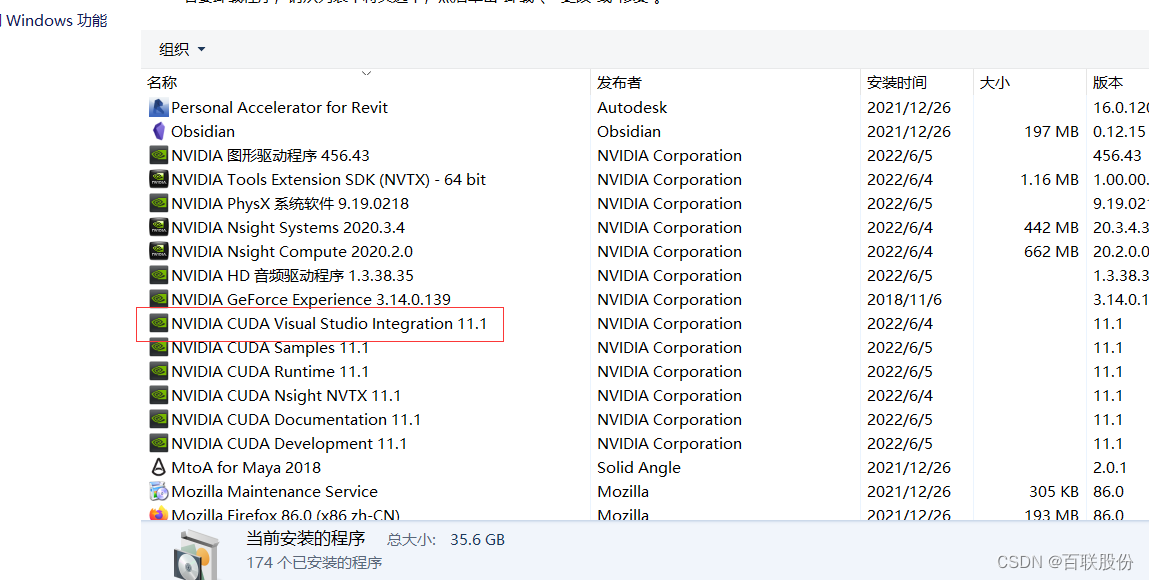Select NVIDIA HD 音频驱动程序 1.3.38.35 entry
1149x580 pixels.
click(292, 275)
